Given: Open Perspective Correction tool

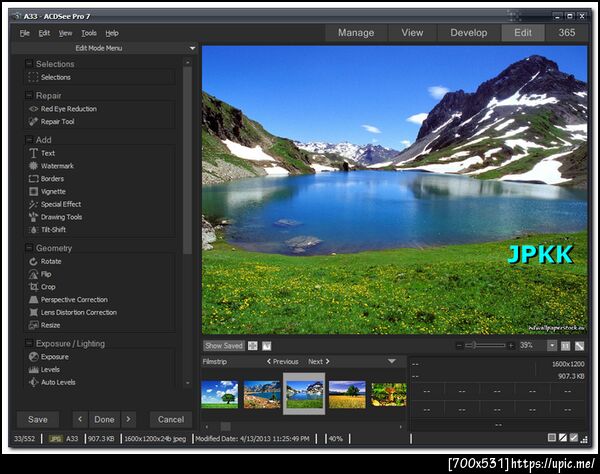Looking at the screenshot, I should tap(68, 300).
